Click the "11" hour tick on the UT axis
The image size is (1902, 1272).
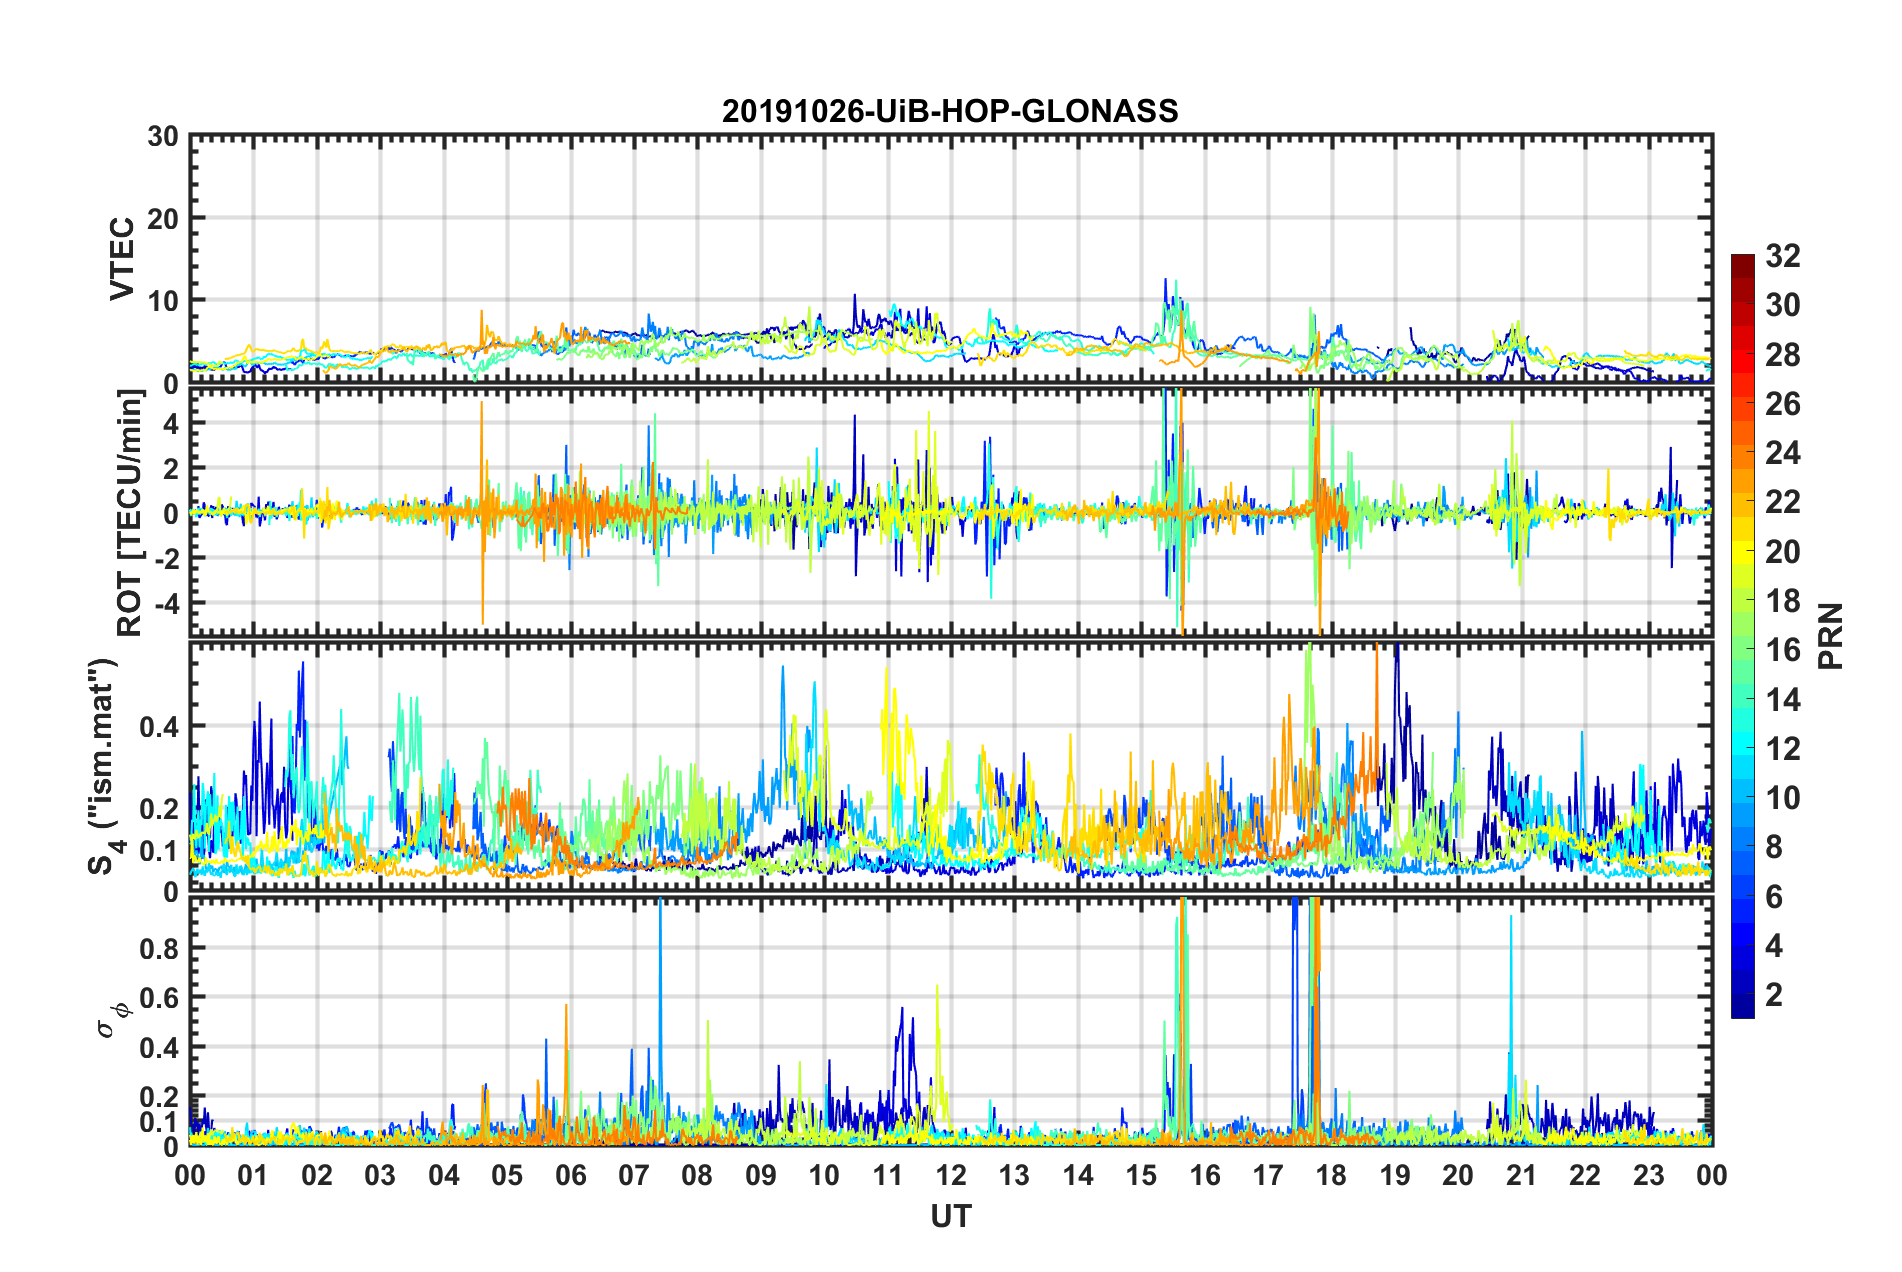click(x=888, y=1175)
